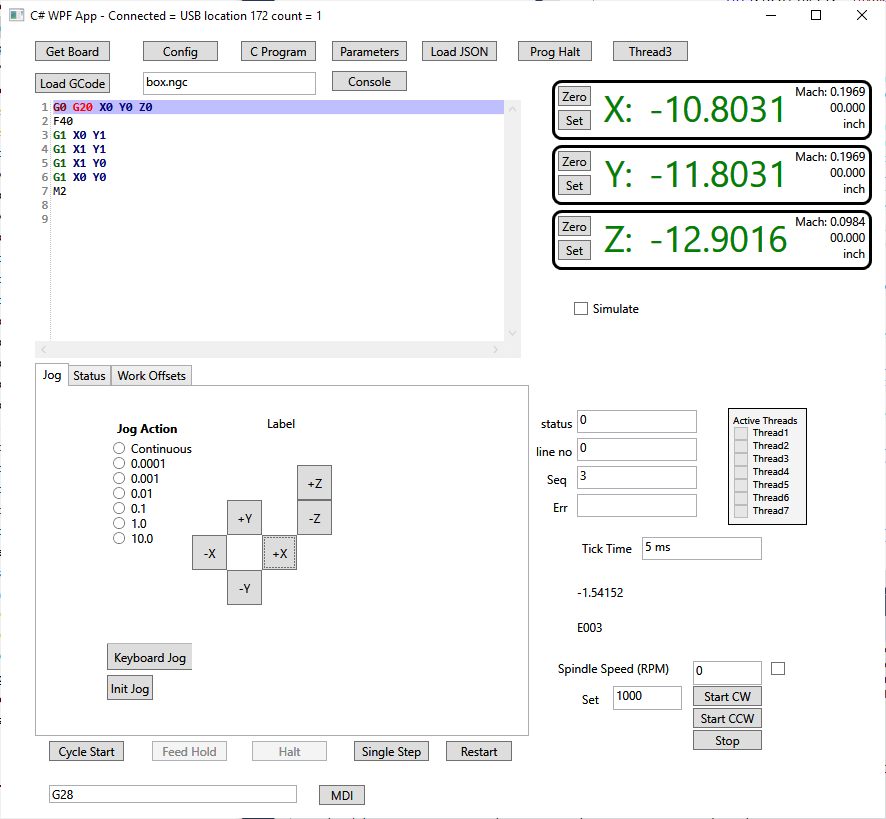
Task: Choose the 0.001 jog increment
Action: coord(120,478)
